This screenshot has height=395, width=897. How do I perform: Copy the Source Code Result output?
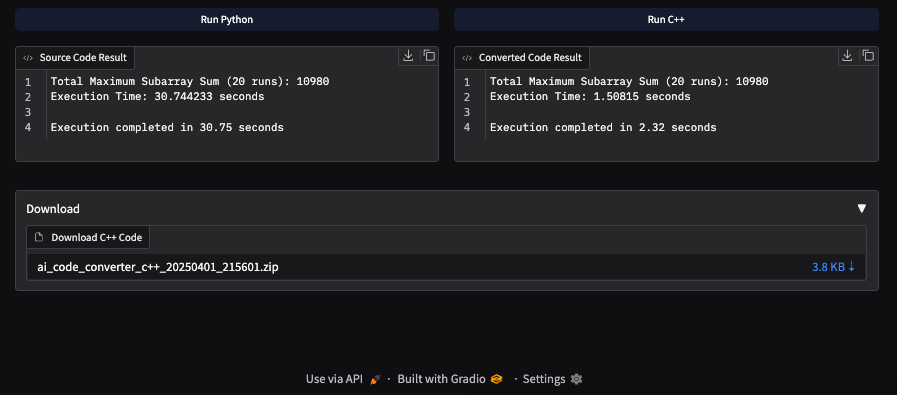pos(429,56)
